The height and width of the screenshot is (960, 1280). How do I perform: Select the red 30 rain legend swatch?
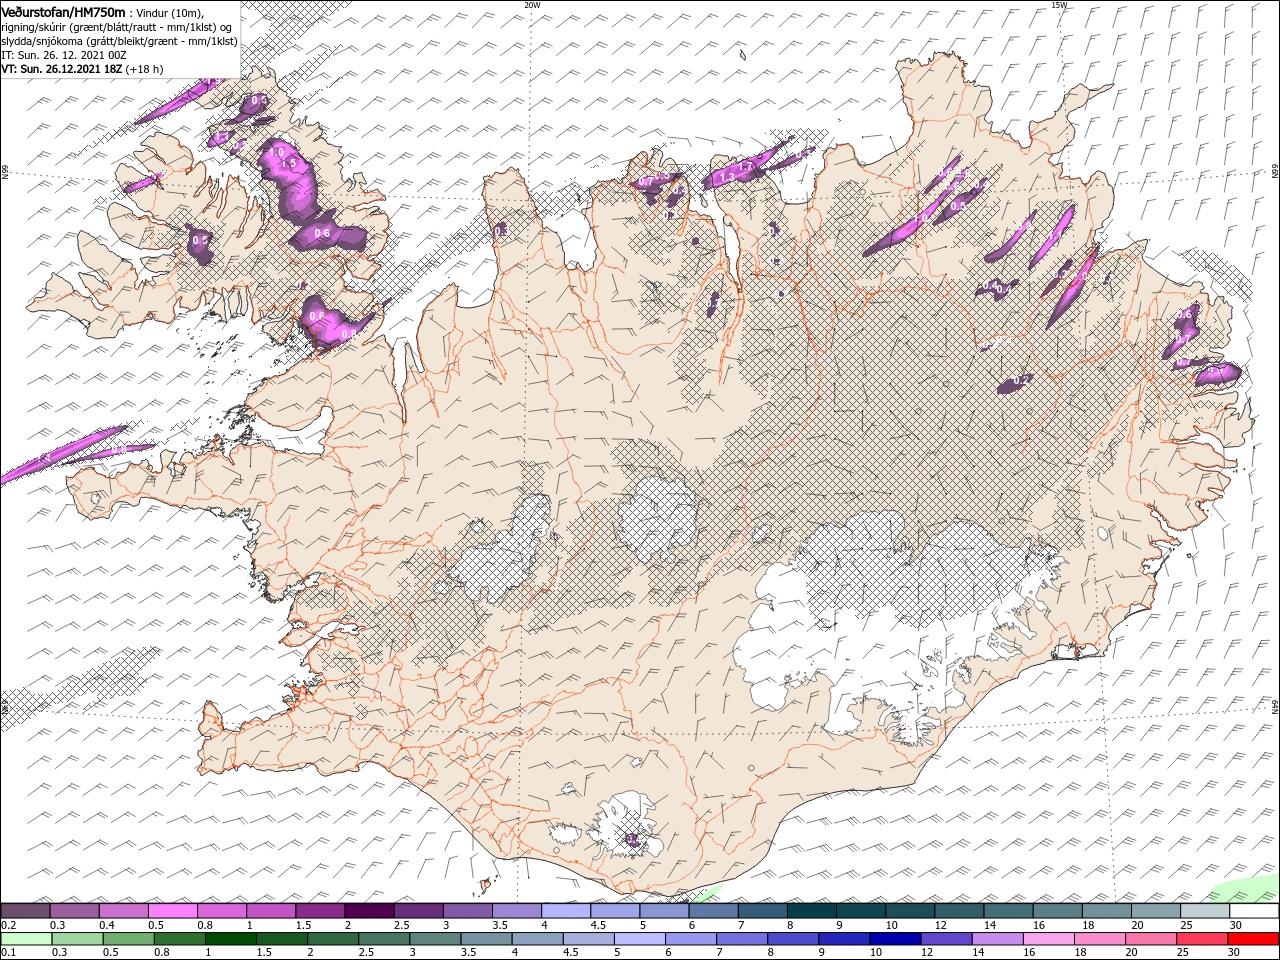(x=1253, y=939)
